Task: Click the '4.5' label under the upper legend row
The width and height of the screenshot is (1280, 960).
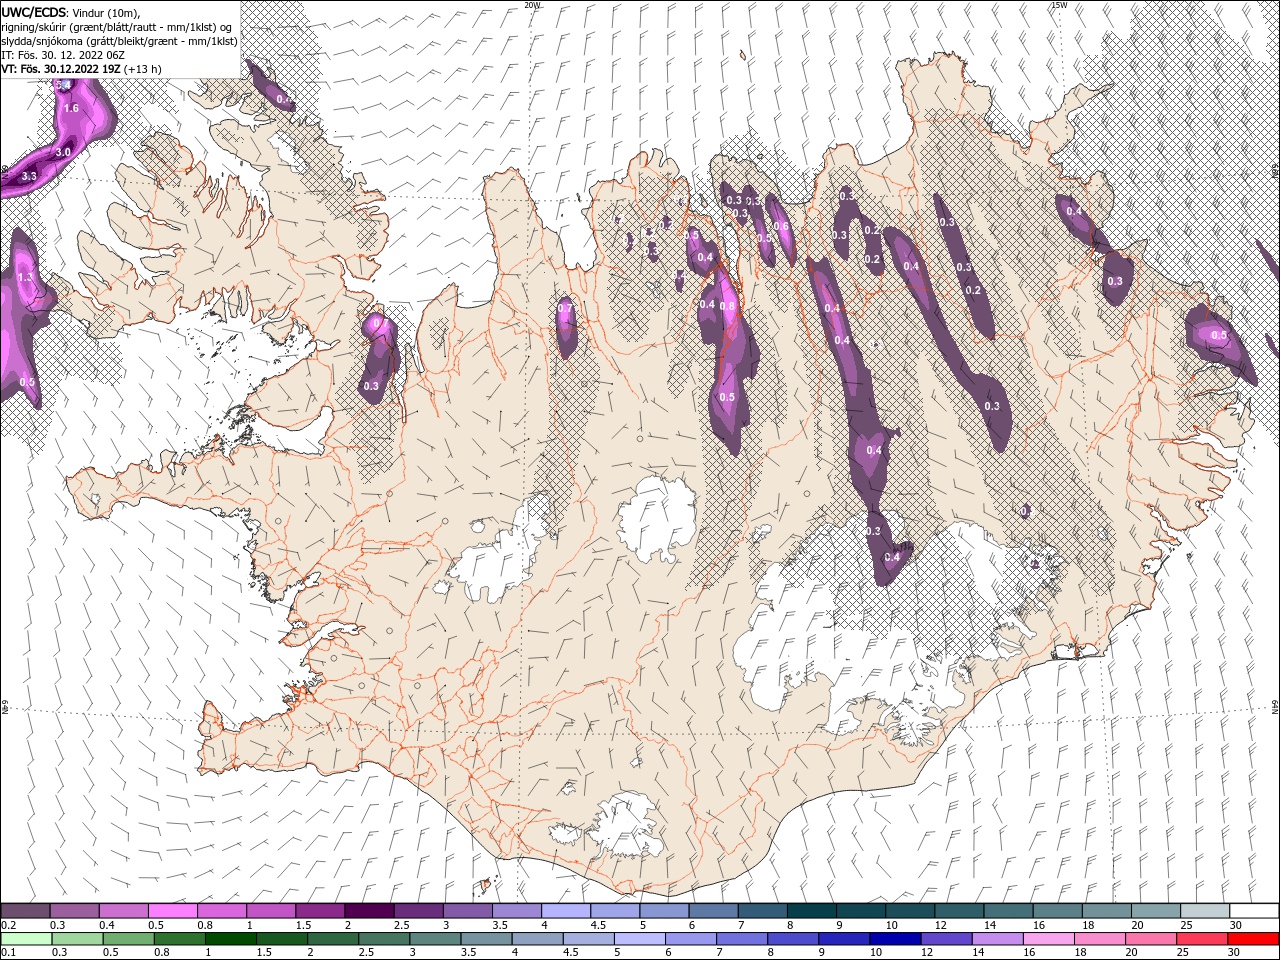Action: click(598, 925)
